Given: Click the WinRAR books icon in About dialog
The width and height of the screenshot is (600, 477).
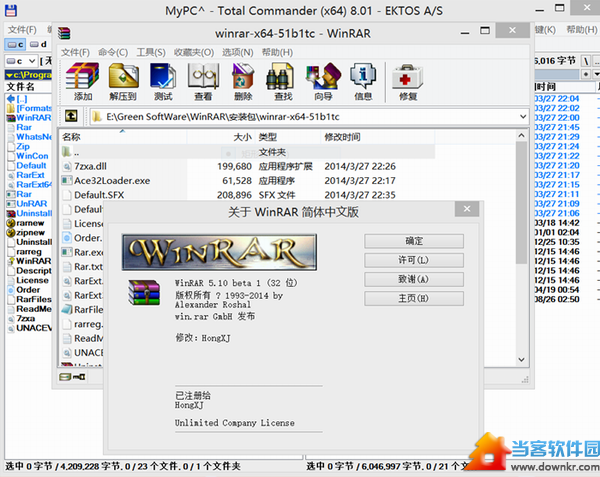Looking at the screenshot, I should (x=144, y=293).
